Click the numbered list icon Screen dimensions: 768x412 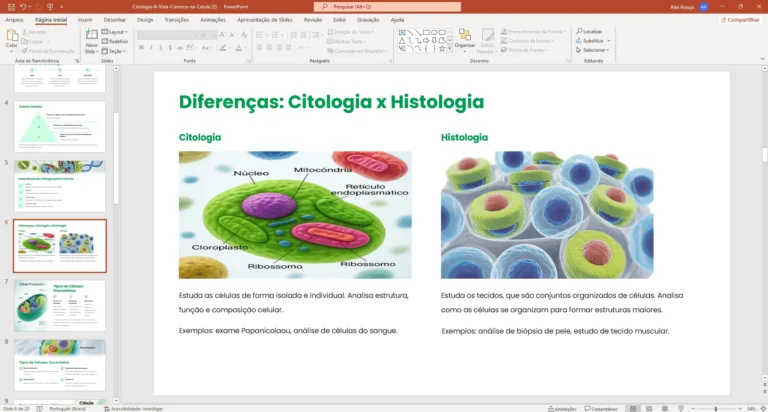pyautogui.click(x=275, y=35)
